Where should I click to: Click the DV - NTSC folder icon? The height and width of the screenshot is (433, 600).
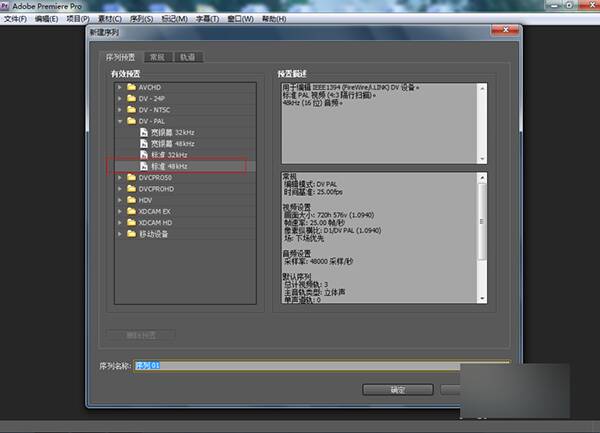point(131,109)
